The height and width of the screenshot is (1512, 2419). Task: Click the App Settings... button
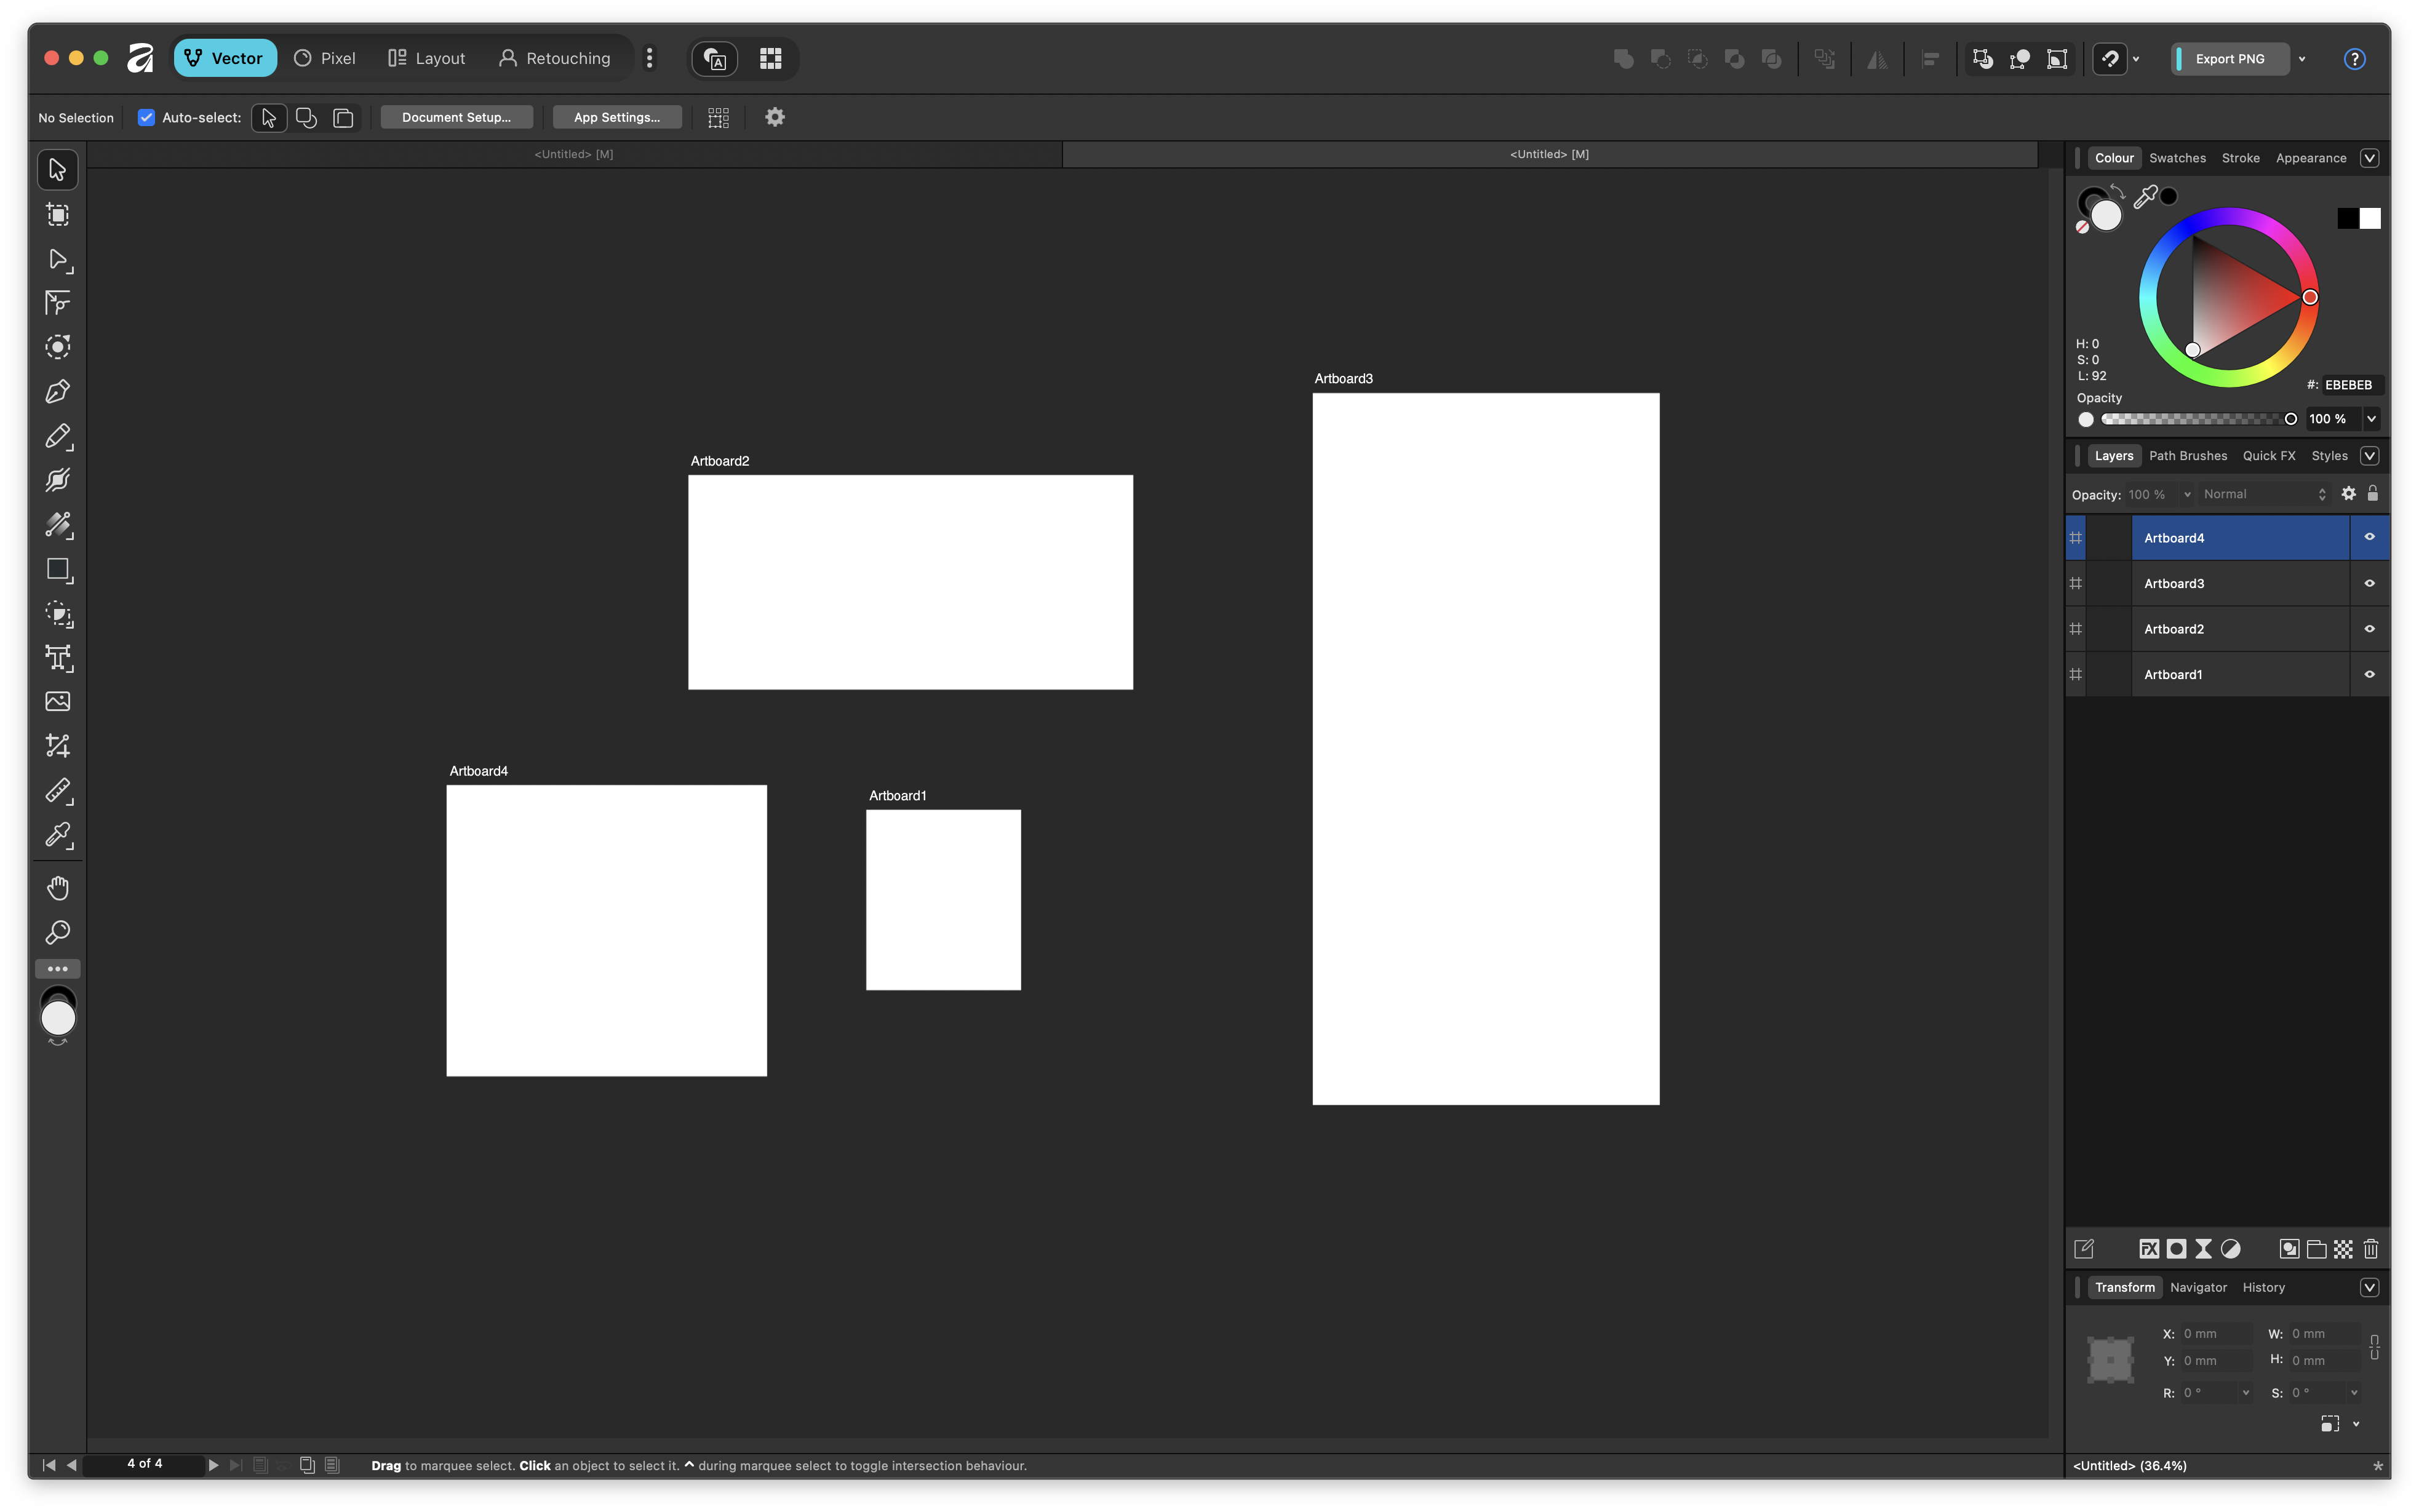(x=616, y=117)
